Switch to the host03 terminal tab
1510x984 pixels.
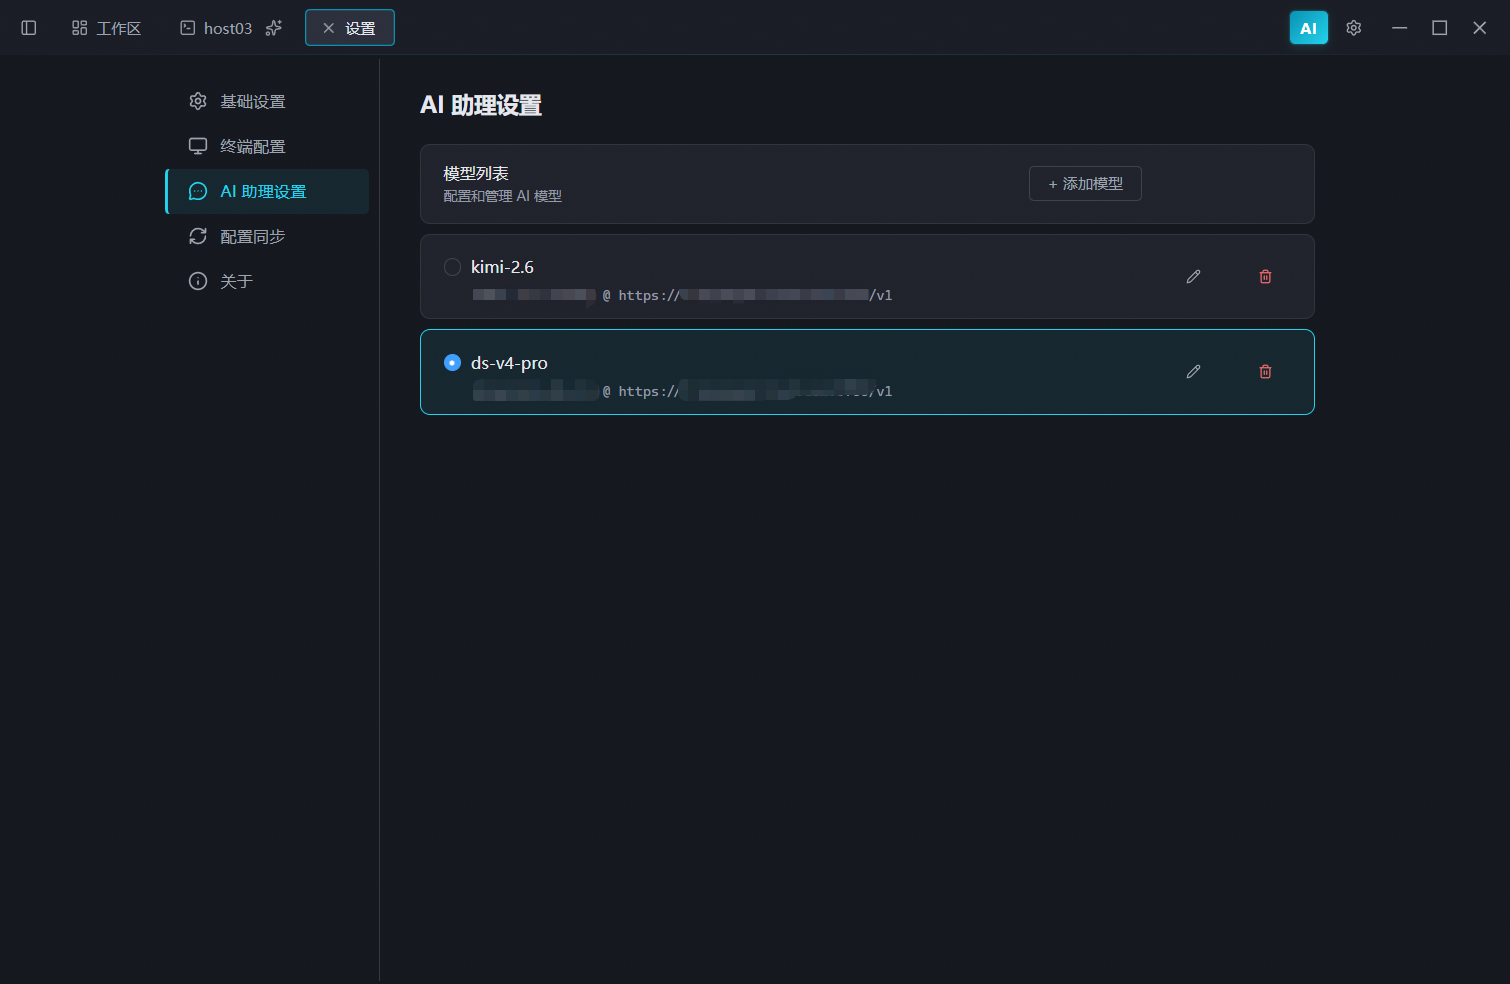[216, 28]
